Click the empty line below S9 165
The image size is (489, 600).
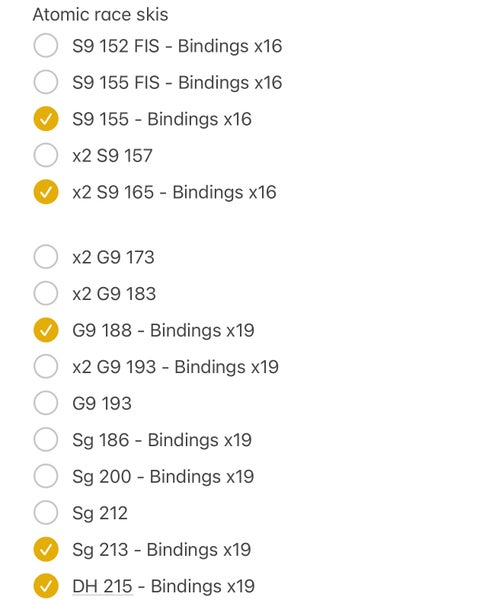tap(244, 225)
